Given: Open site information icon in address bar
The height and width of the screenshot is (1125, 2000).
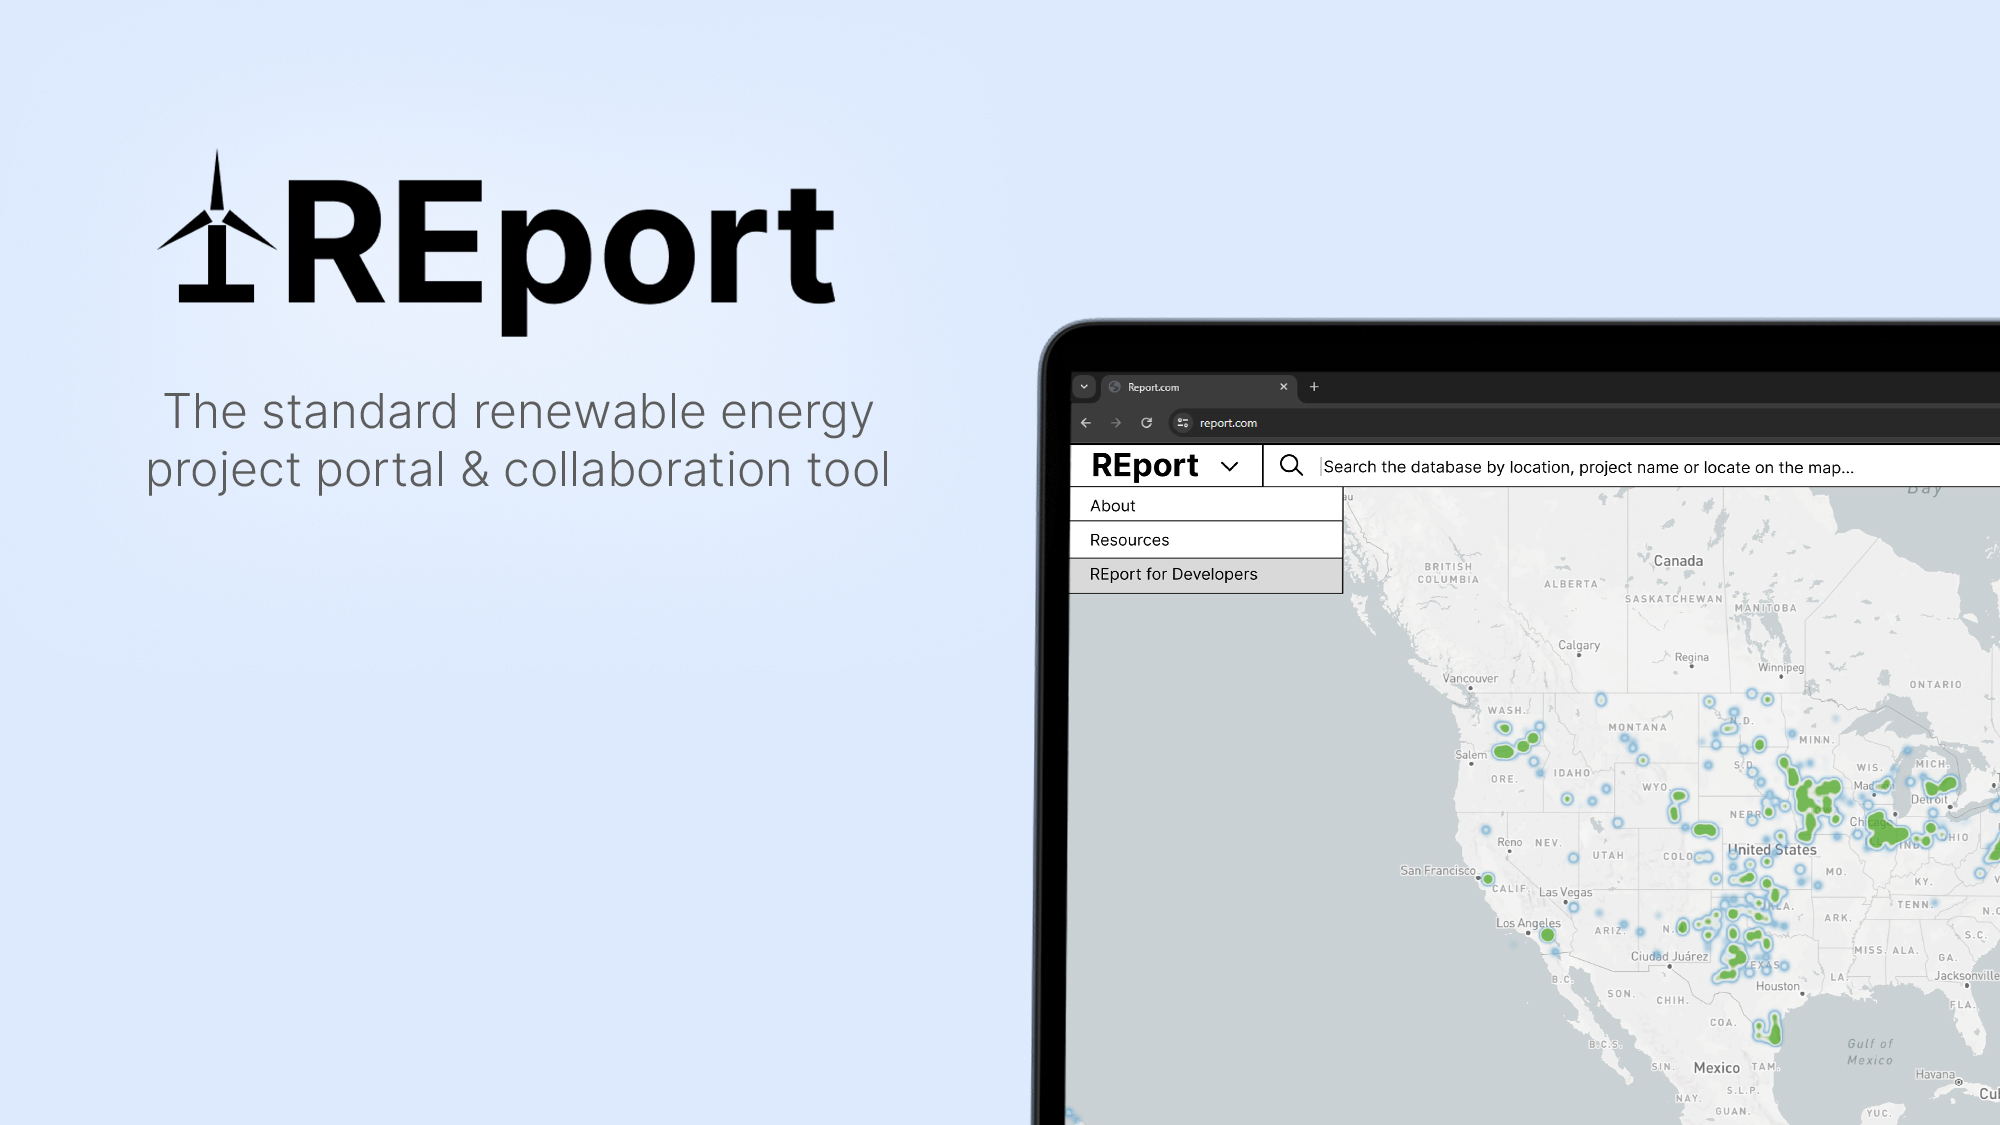Looking at the screenshot, I should point(1183,423).
